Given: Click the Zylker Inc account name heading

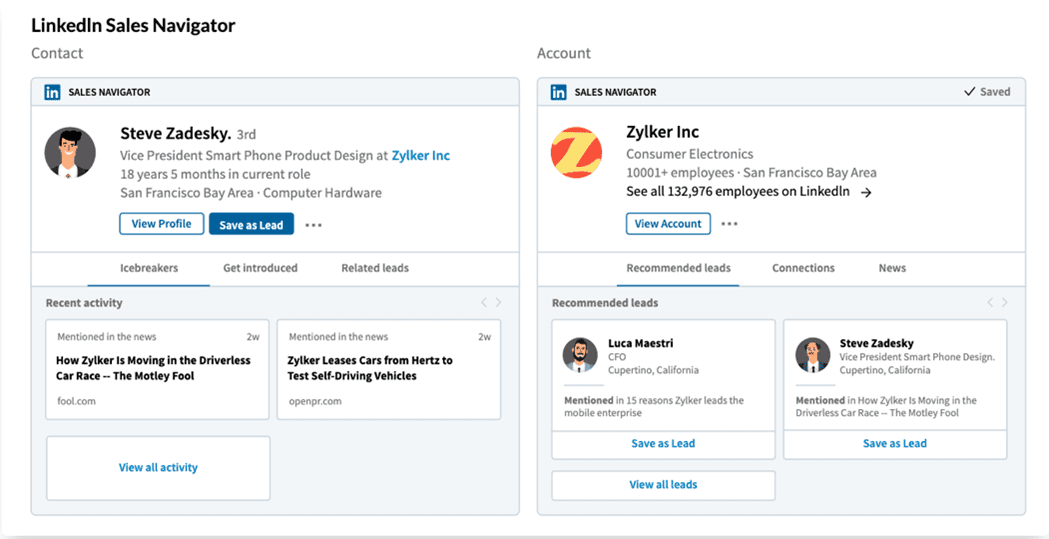Looking at the screenshot, I should [x=662, y=132].
